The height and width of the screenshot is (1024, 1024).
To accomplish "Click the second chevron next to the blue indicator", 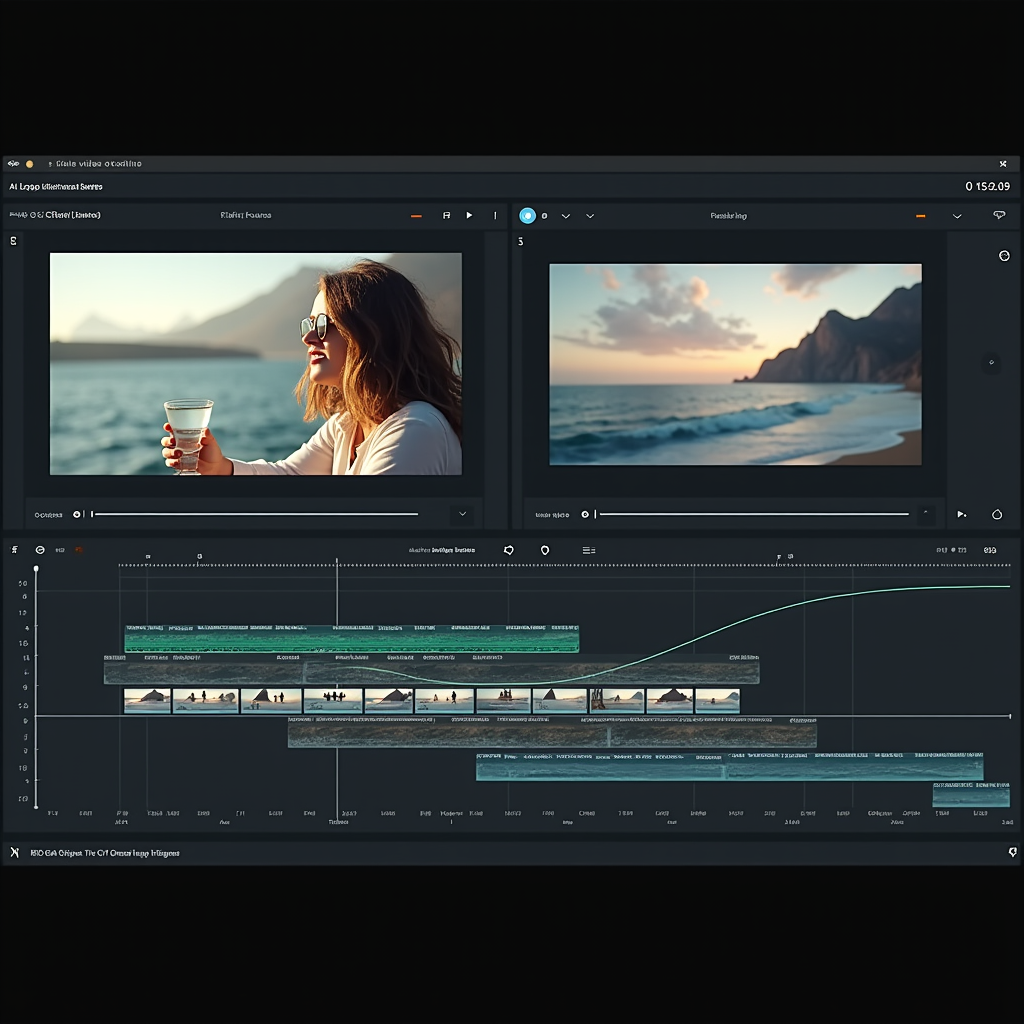I will 590,215.
